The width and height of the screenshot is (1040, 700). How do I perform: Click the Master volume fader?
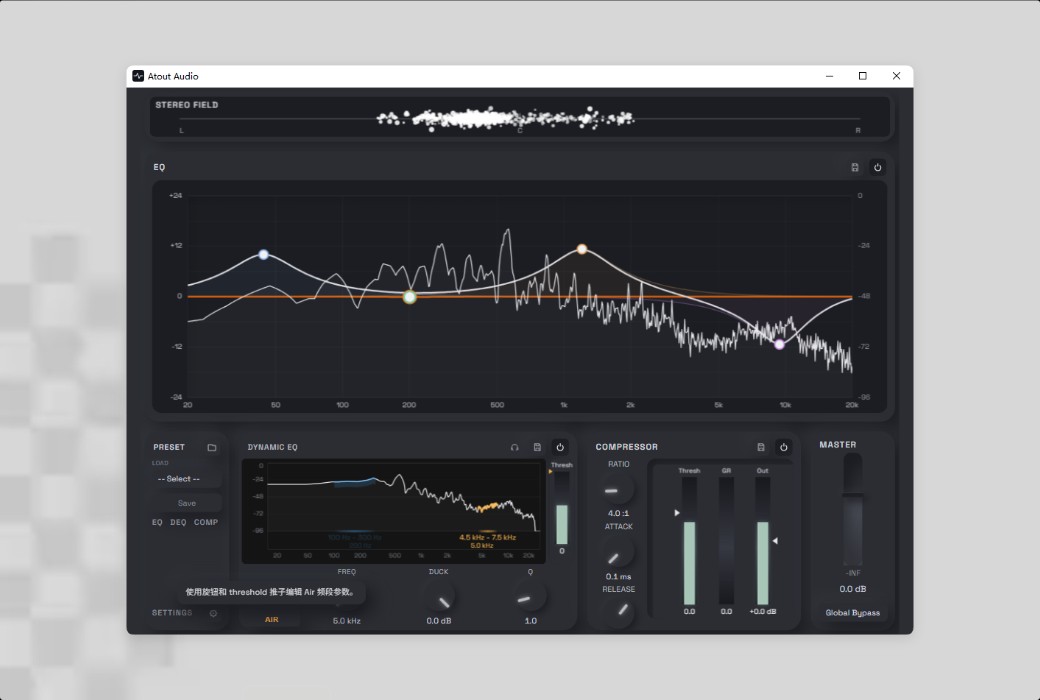[852, 509]
